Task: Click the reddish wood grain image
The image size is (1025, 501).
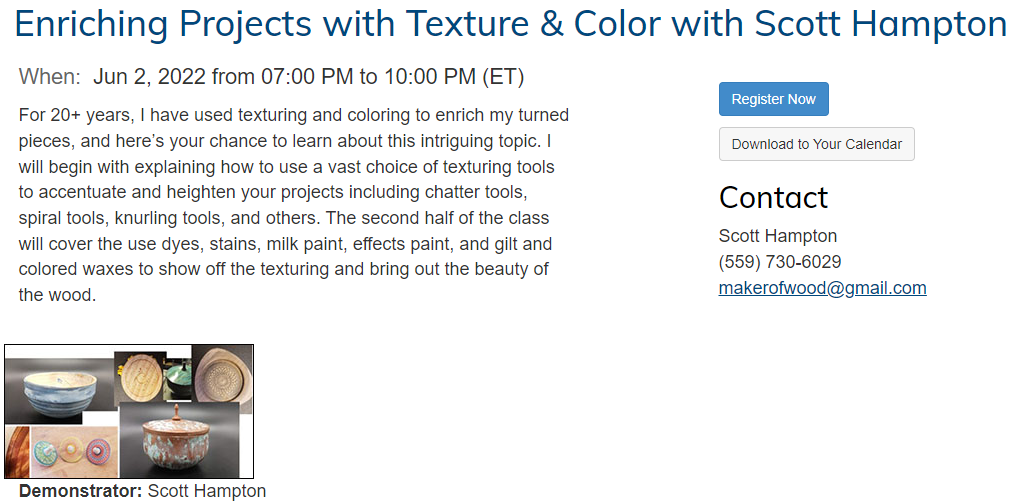Action: click(x=17, y=452)
